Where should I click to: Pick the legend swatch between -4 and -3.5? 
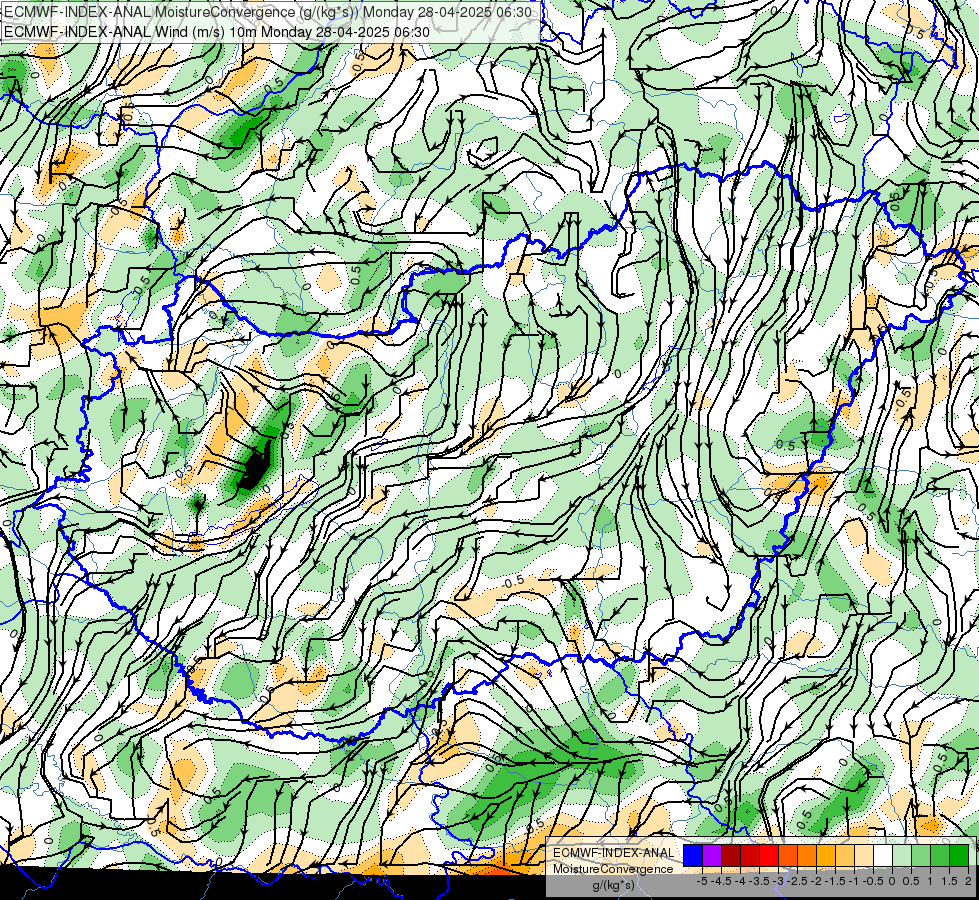pyautogui.click(x=750, y=855)
